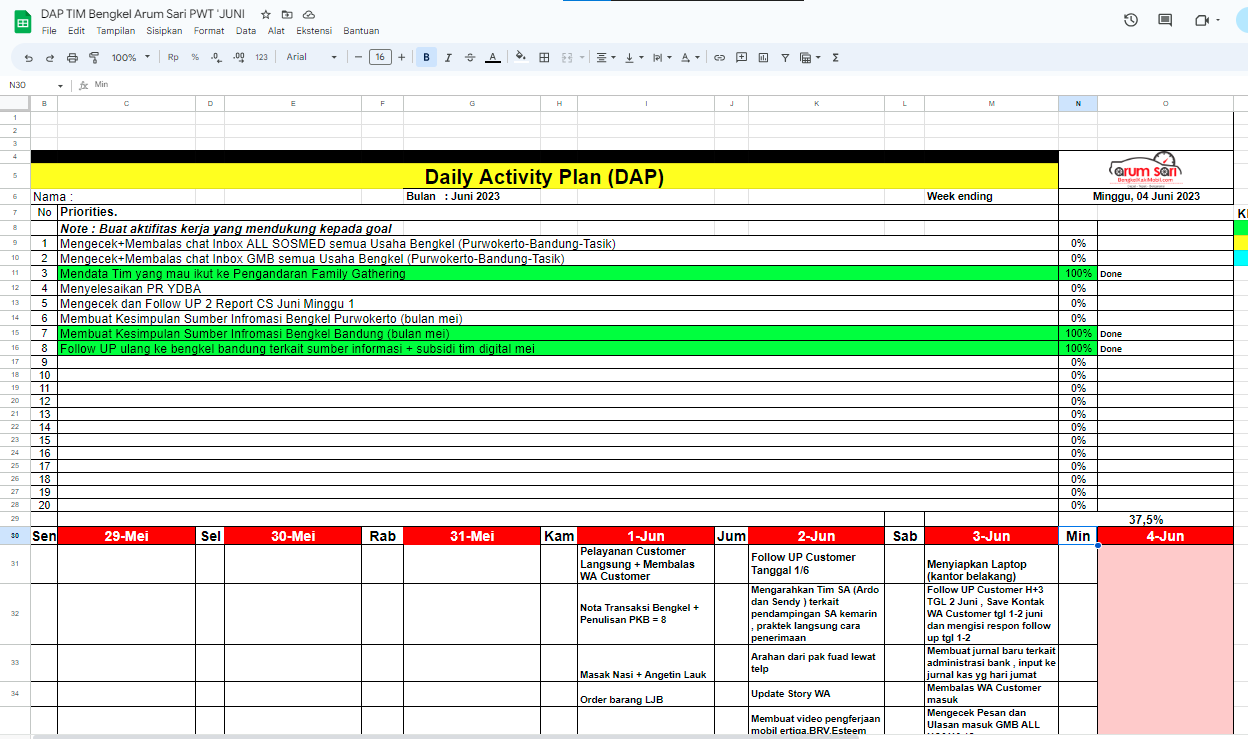Open the Edit menu
Viewport: 1248px width, 739px height.
coord(76,31)
